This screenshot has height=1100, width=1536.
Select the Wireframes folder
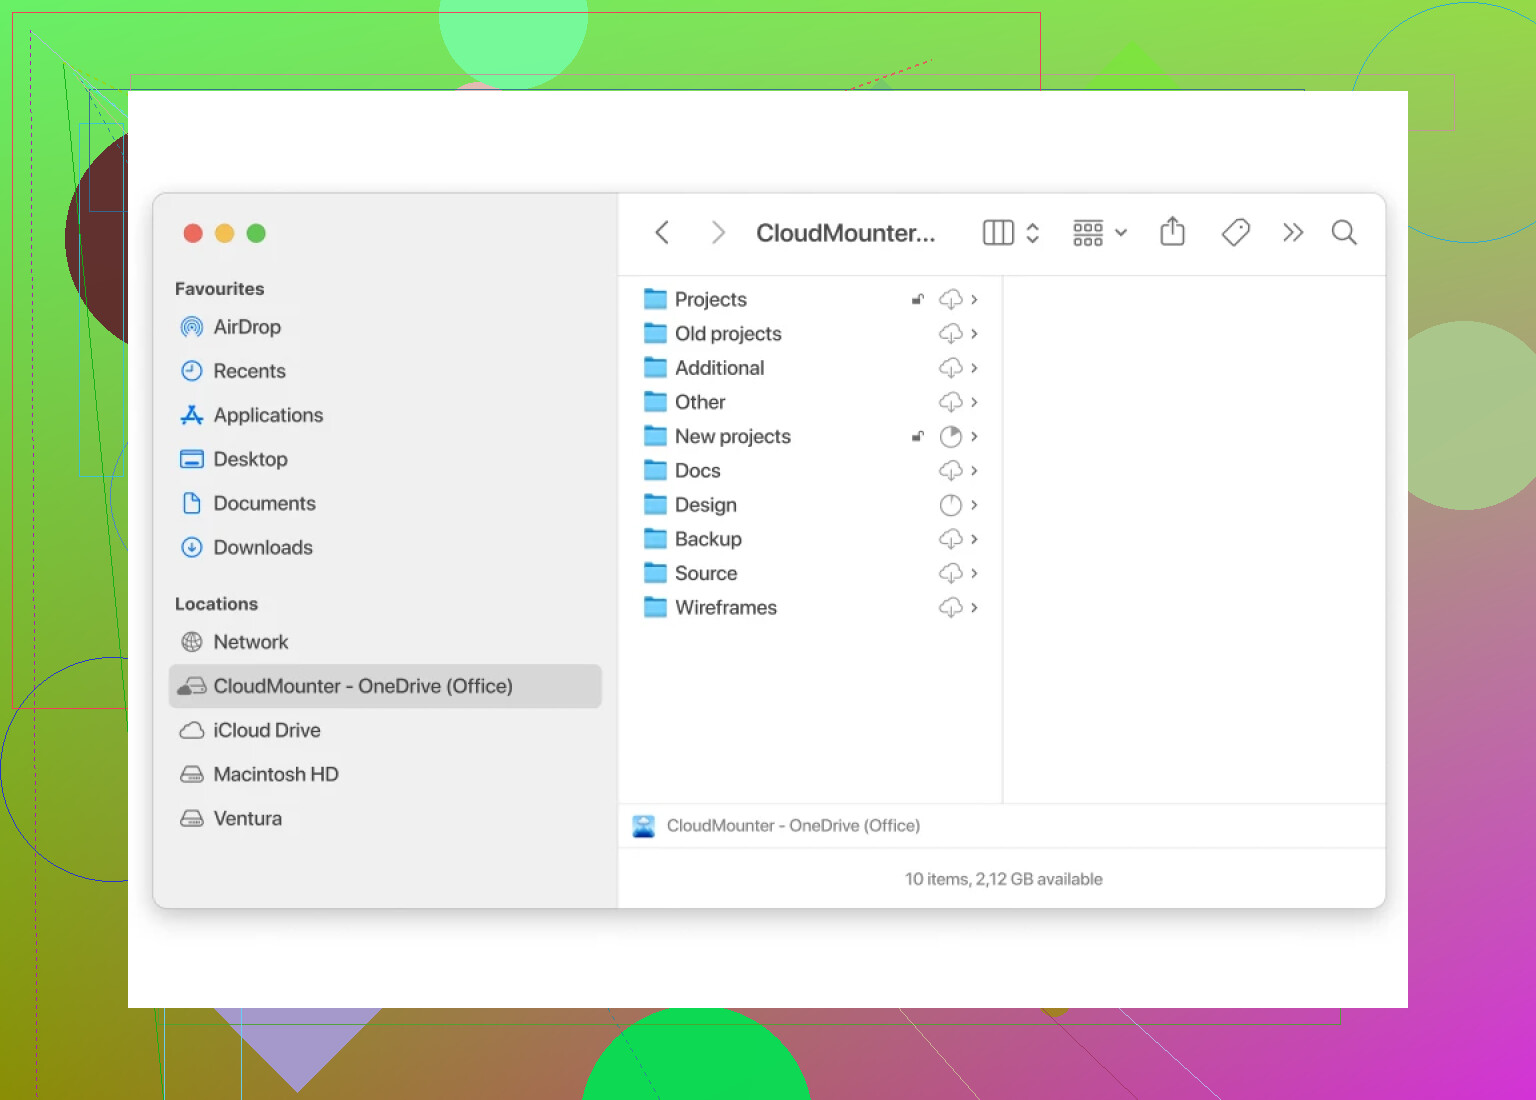point(810,607)
